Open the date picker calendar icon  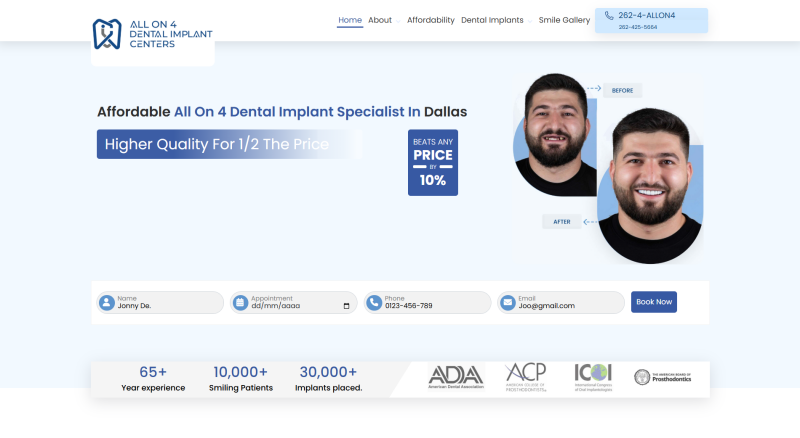(x=347, y=306)
